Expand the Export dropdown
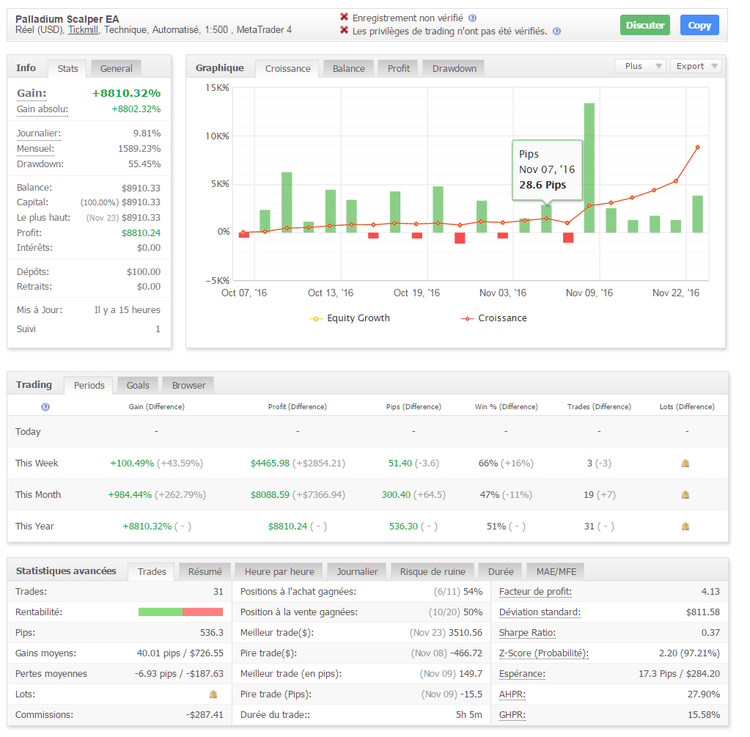This screenshot has height=737, width=750. [x=696, y=66]
